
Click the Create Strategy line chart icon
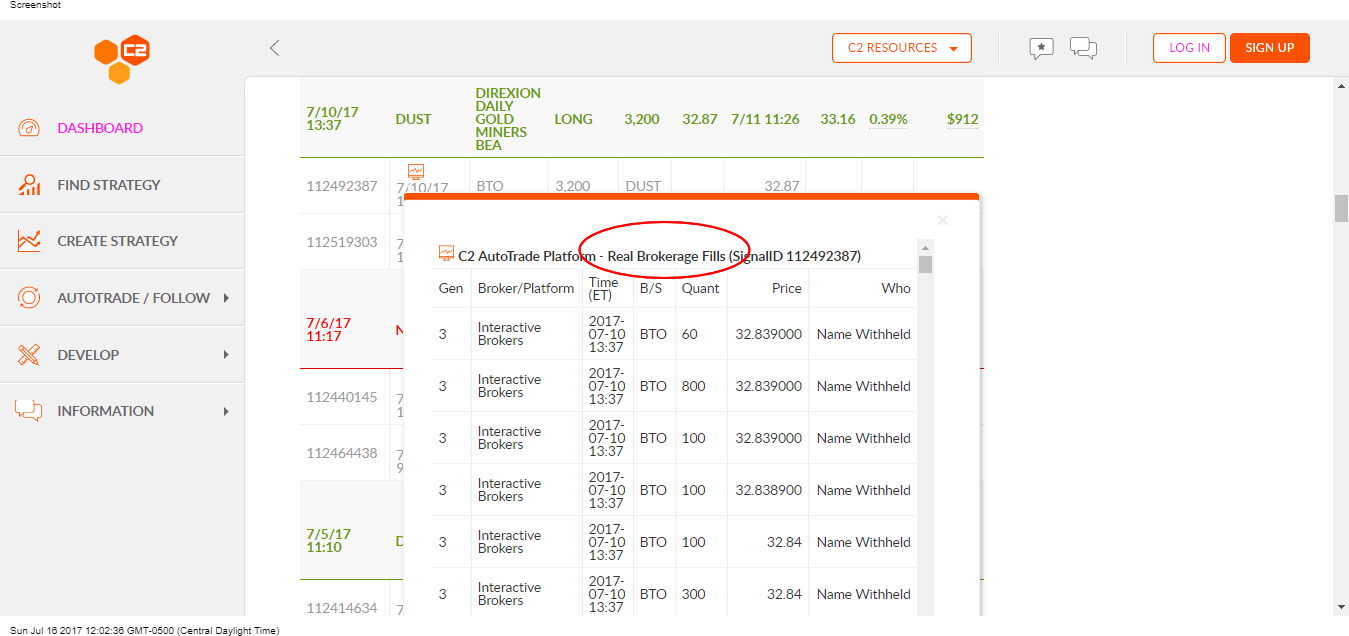coord(29,241)
